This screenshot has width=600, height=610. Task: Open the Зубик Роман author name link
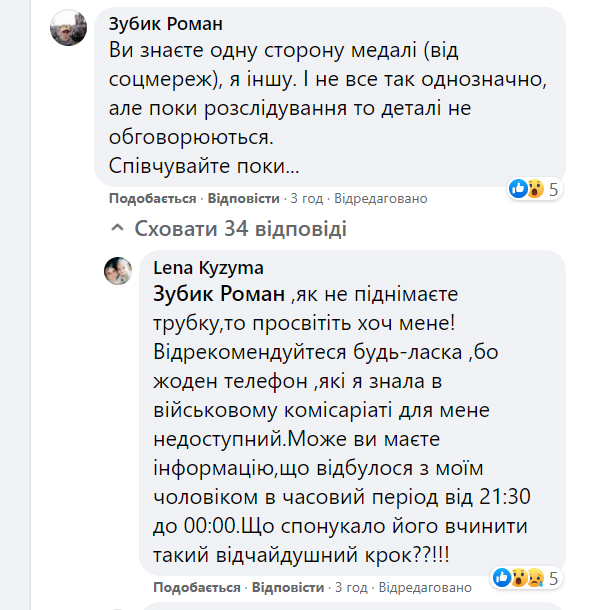165,23
